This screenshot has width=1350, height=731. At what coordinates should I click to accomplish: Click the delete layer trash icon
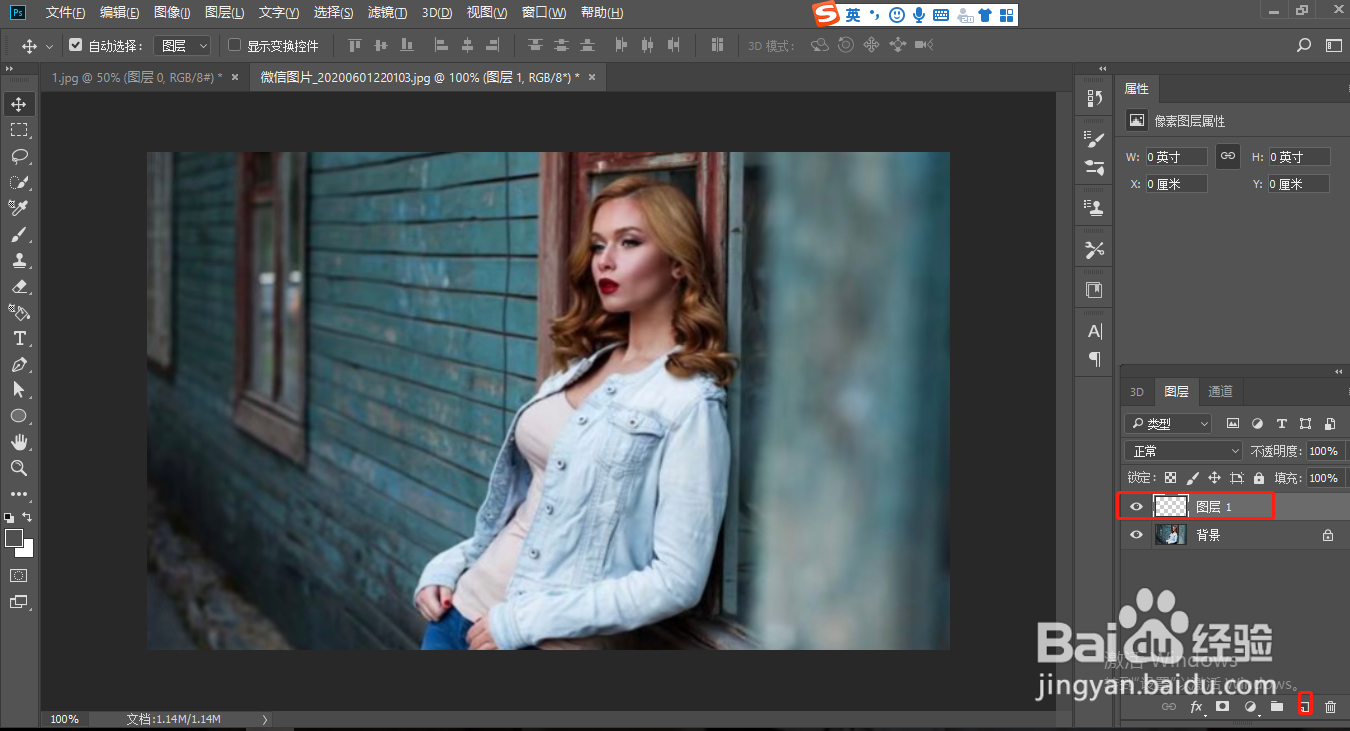(x=1330, y=707)
